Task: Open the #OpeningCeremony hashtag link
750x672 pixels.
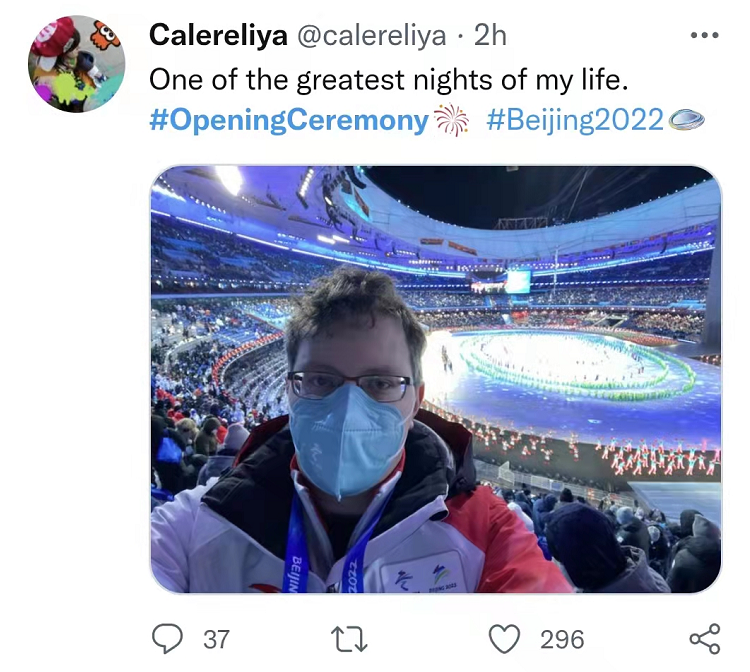Action: tap(288, 121)
